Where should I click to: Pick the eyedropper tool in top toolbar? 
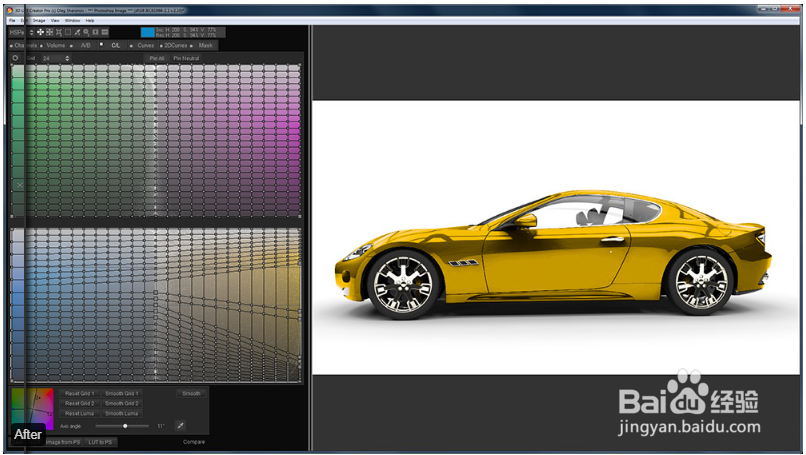77,32
